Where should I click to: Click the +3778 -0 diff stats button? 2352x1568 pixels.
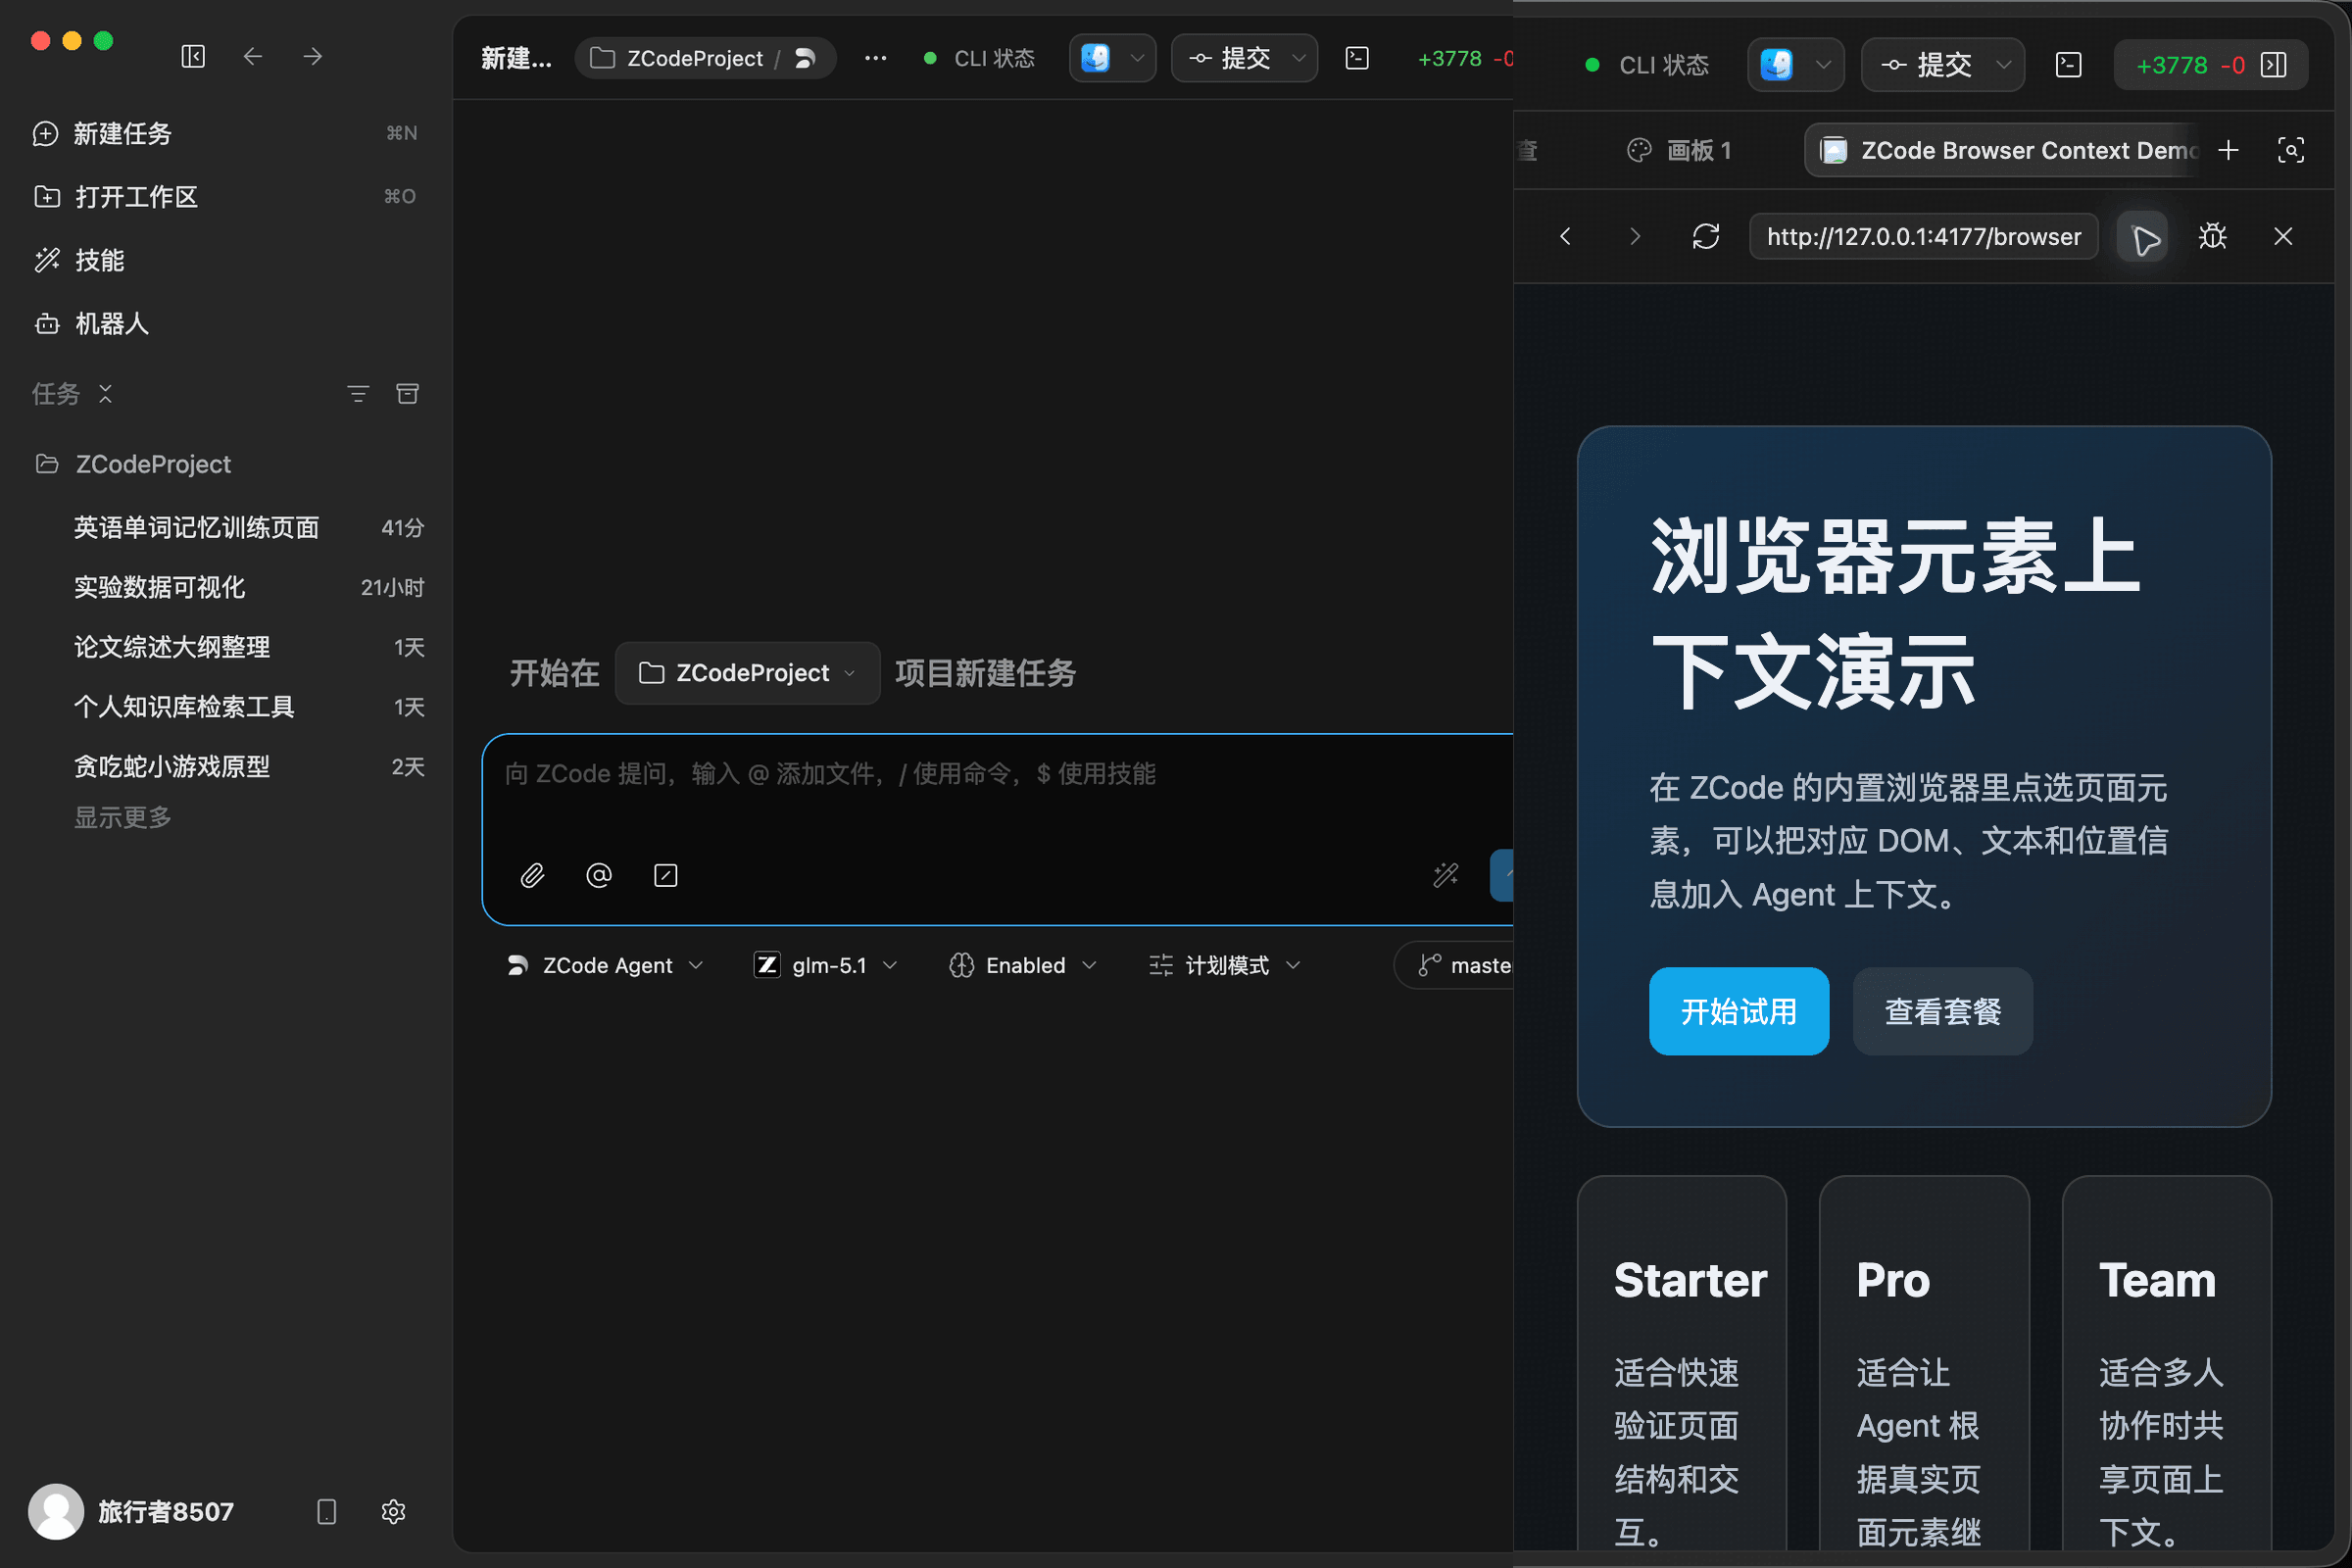click(x=2190, y=65)
